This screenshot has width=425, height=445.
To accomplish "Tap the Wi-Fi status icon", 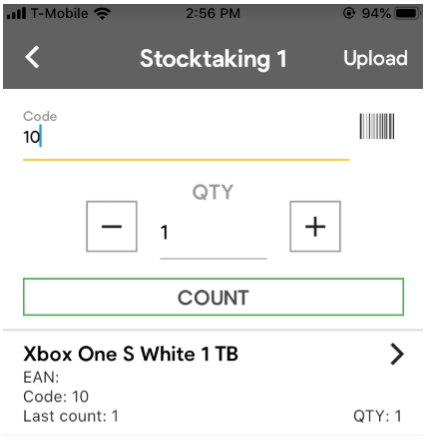I will pos(102,13).
